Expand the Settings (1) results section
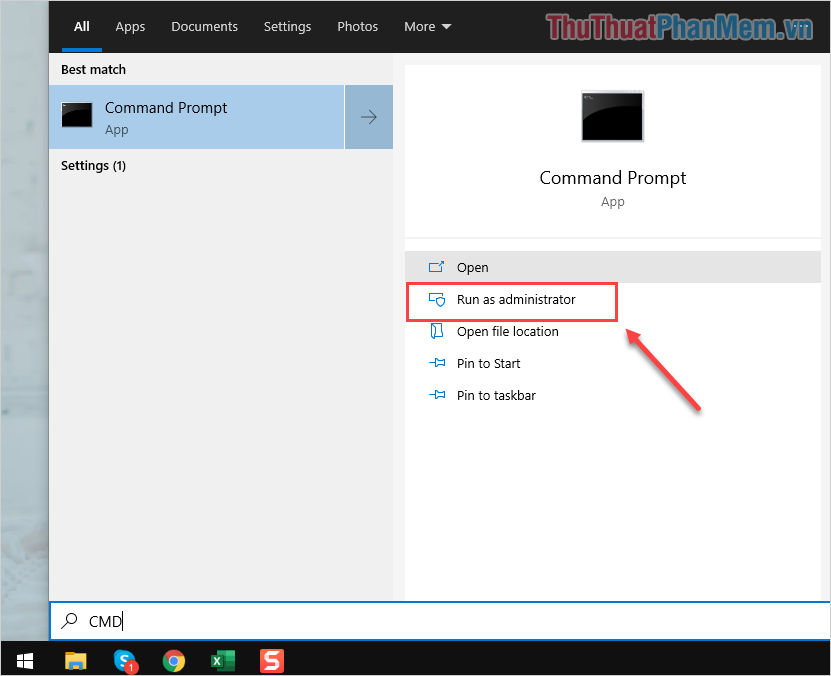This screenshot has width=831, height=676. click(x=93, y=165)
